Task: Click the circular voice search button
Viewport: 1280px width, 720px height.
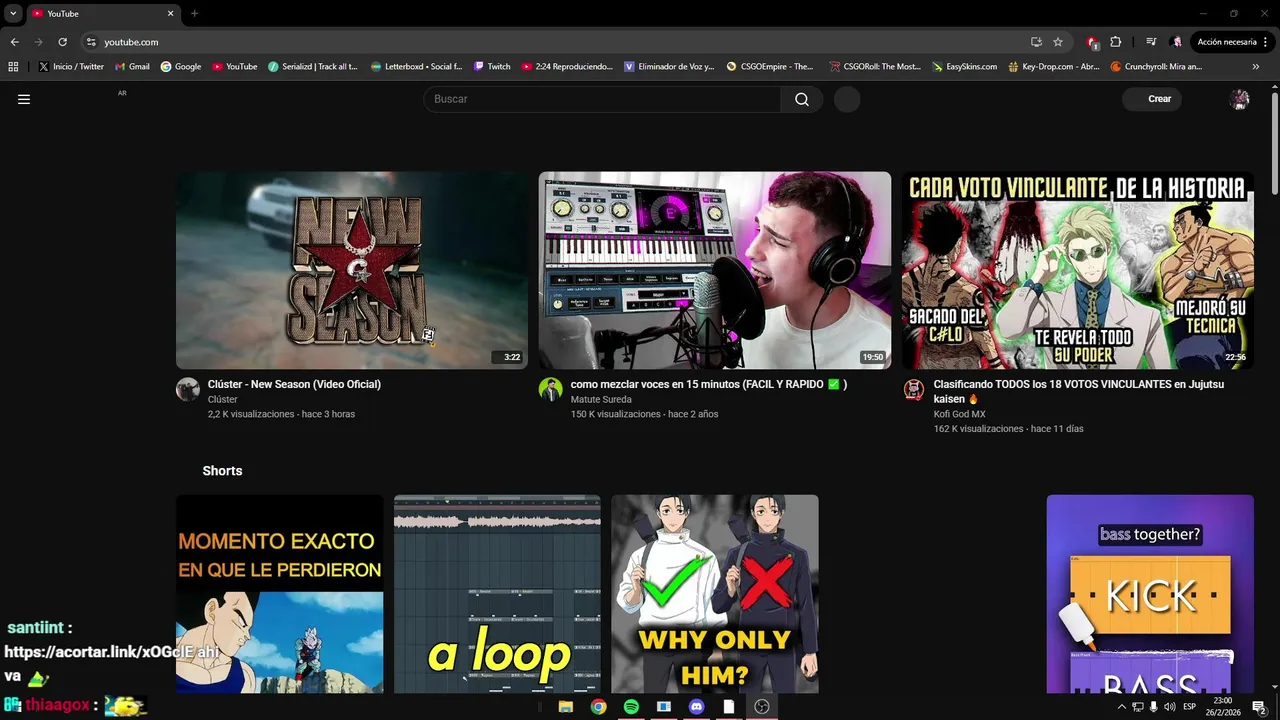Action: [847, 99]
